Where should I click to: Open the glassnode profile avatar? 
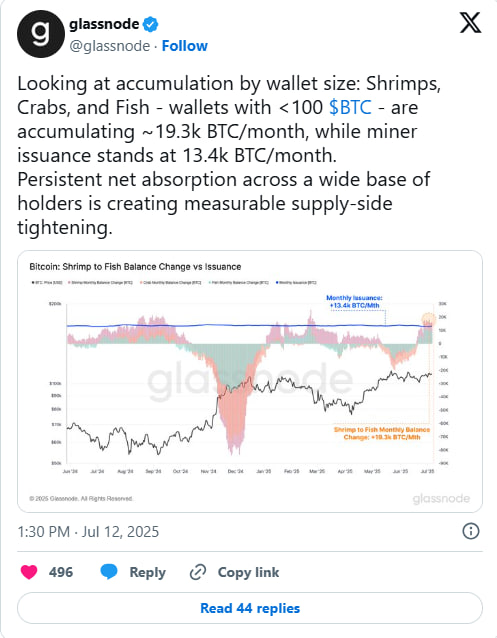click(x=41, y=34)
